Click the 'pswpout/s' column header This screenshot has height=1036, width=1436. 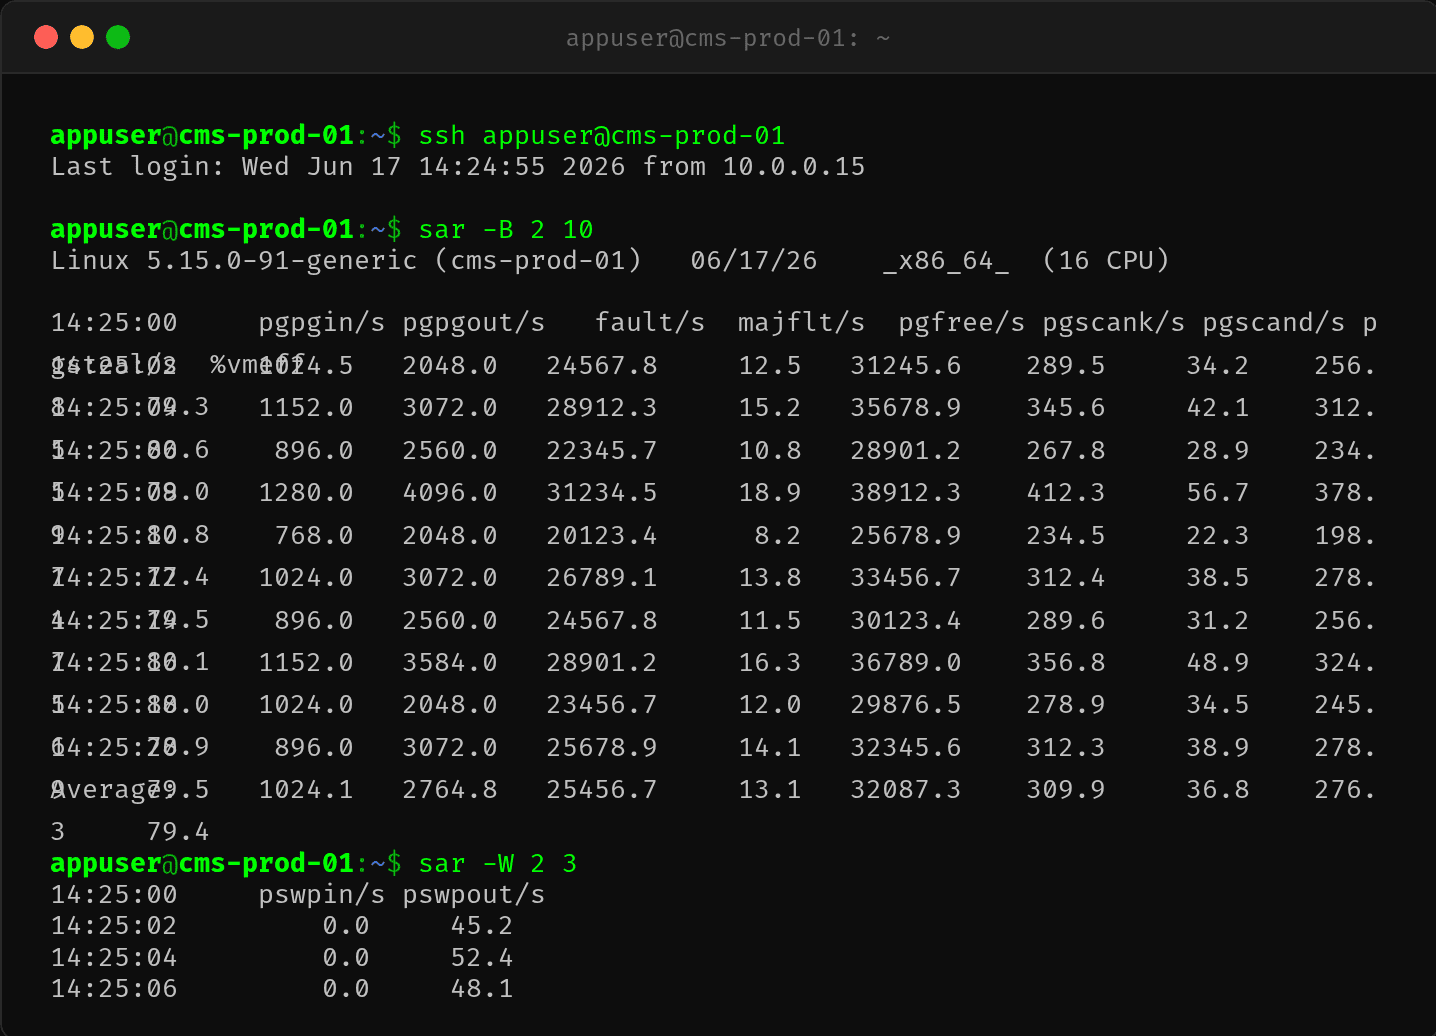click(x=474, y=894)
